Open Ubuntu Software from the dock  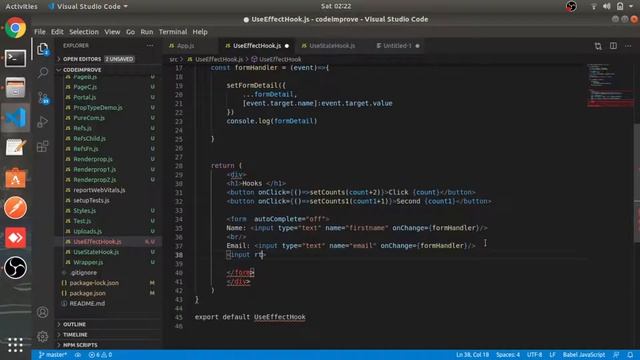[16, 178]
